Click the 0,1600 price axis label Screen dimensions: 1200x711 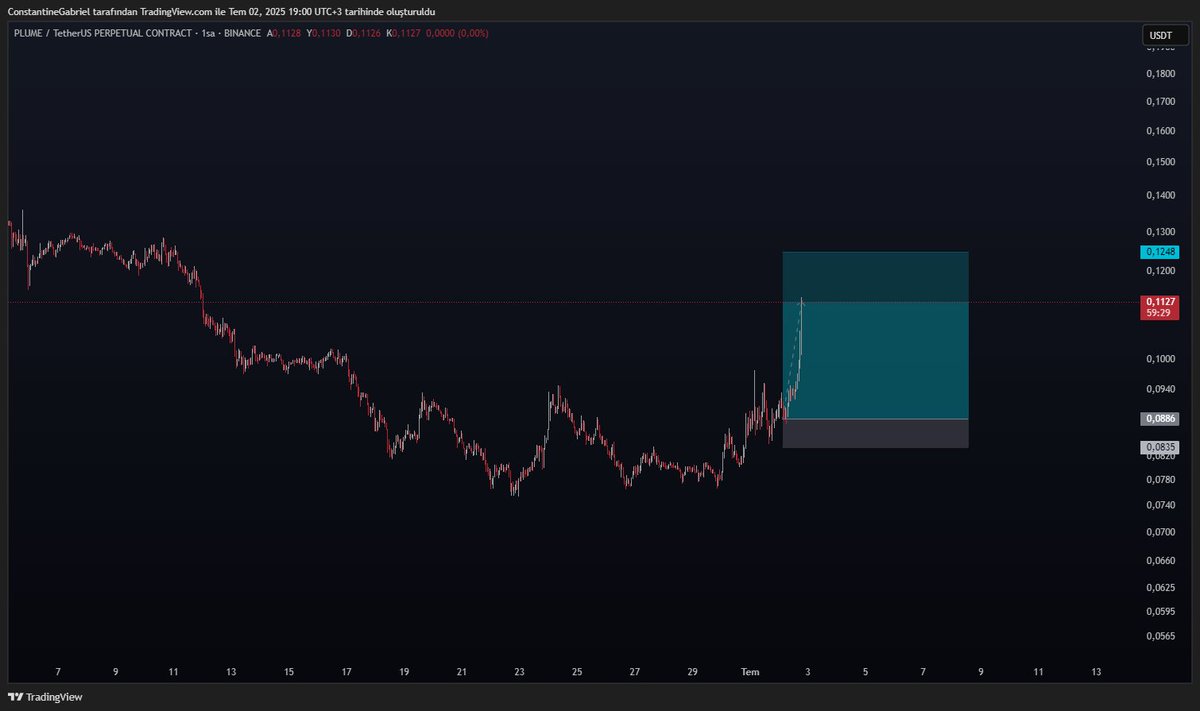[x=1160, y=130]
